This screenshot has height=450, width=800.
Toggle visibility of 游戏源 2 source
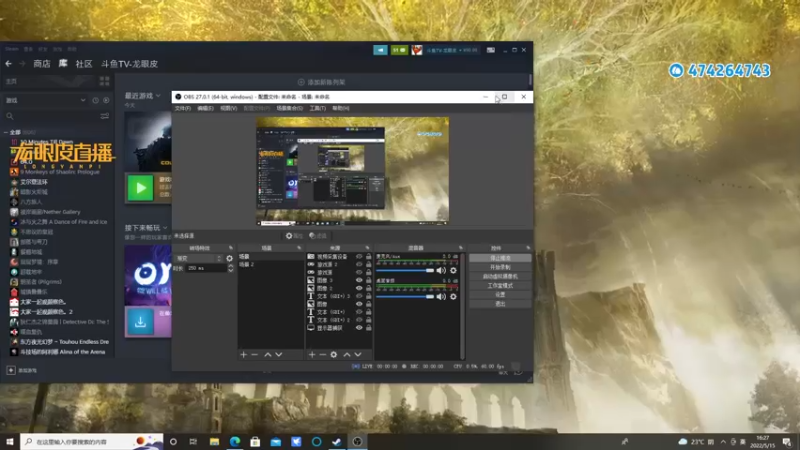[x=359, y=264]
